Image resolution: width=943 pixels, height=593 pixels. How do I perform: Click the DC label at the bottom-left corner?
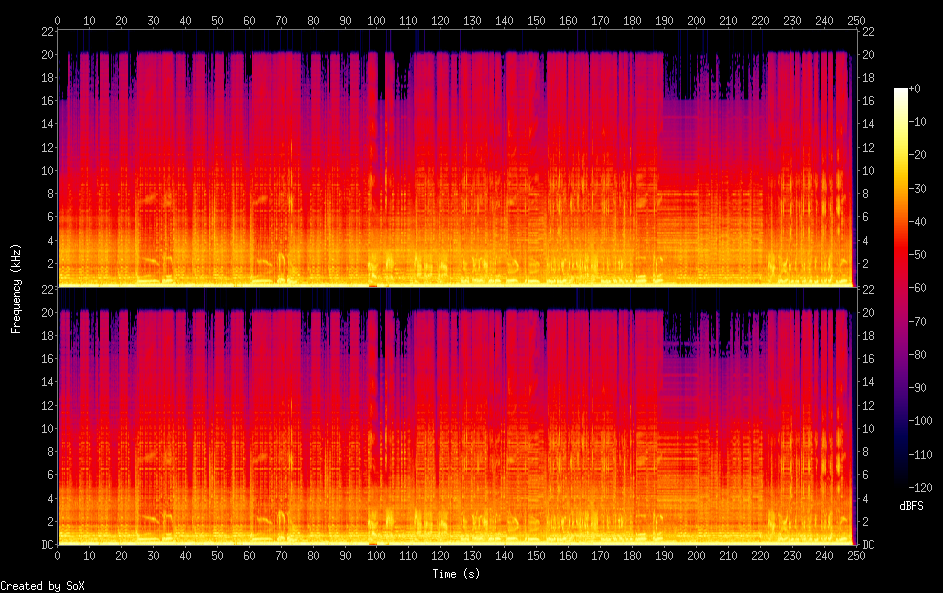point(45,545)
